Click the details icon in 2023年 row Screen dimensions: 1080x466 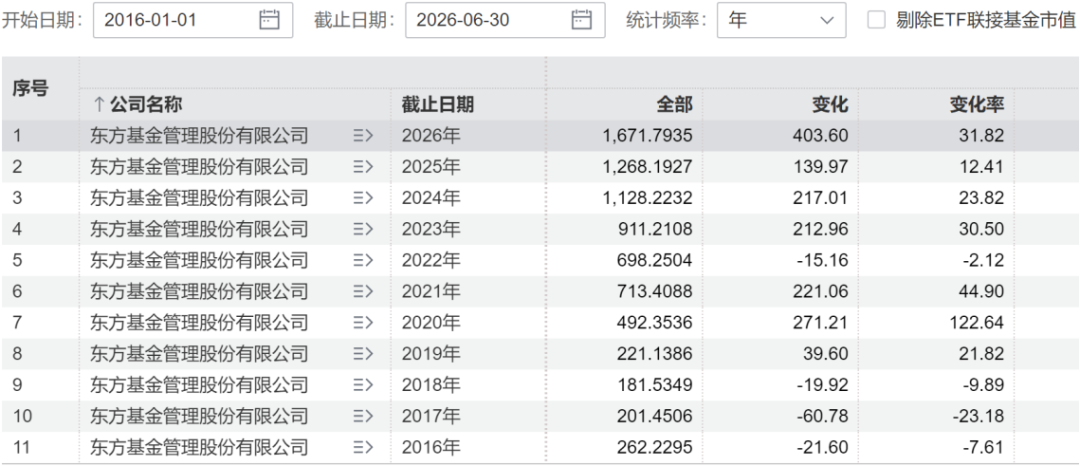coord(362,229)
